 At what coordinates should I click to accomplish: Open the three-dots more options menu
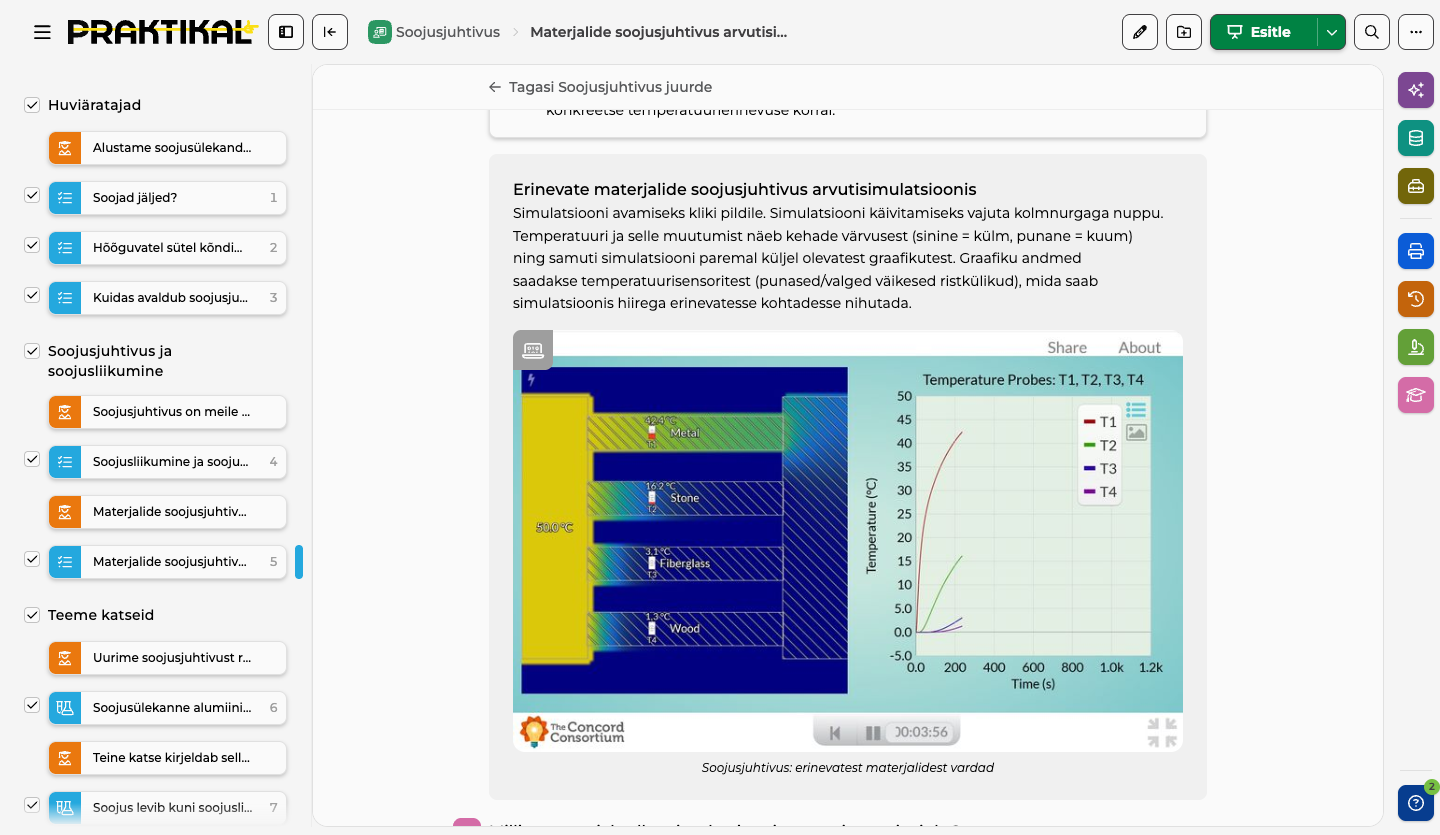tap(1416, 32)
